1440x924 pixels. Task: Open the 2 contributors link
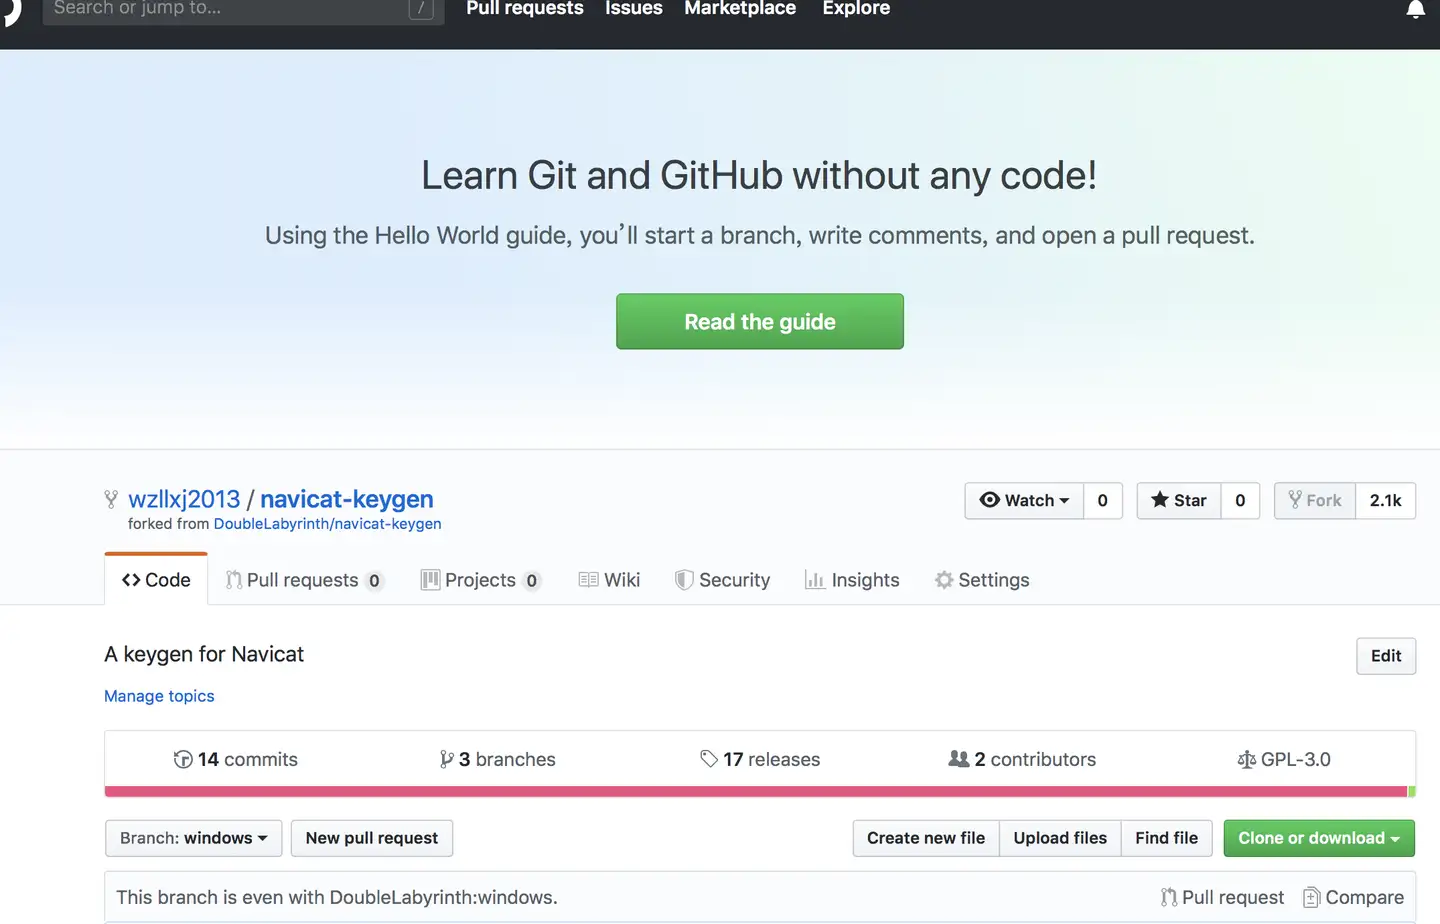(x=1022, y=759)
